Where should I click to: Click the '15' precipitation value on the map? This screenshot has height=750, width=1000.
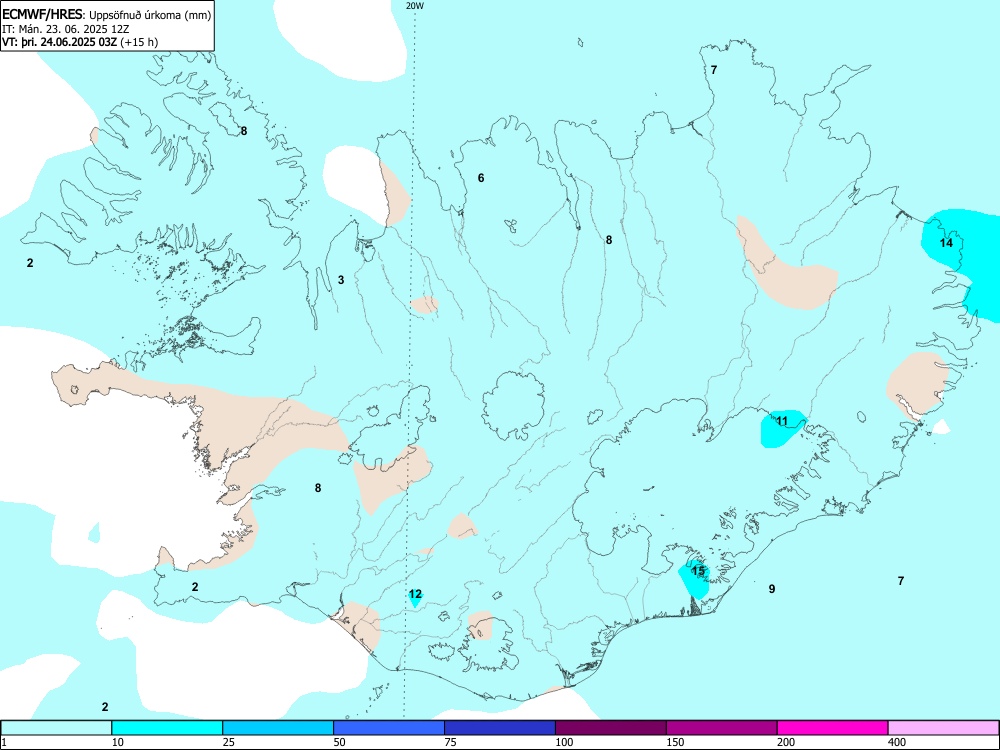tap(698, 571)
